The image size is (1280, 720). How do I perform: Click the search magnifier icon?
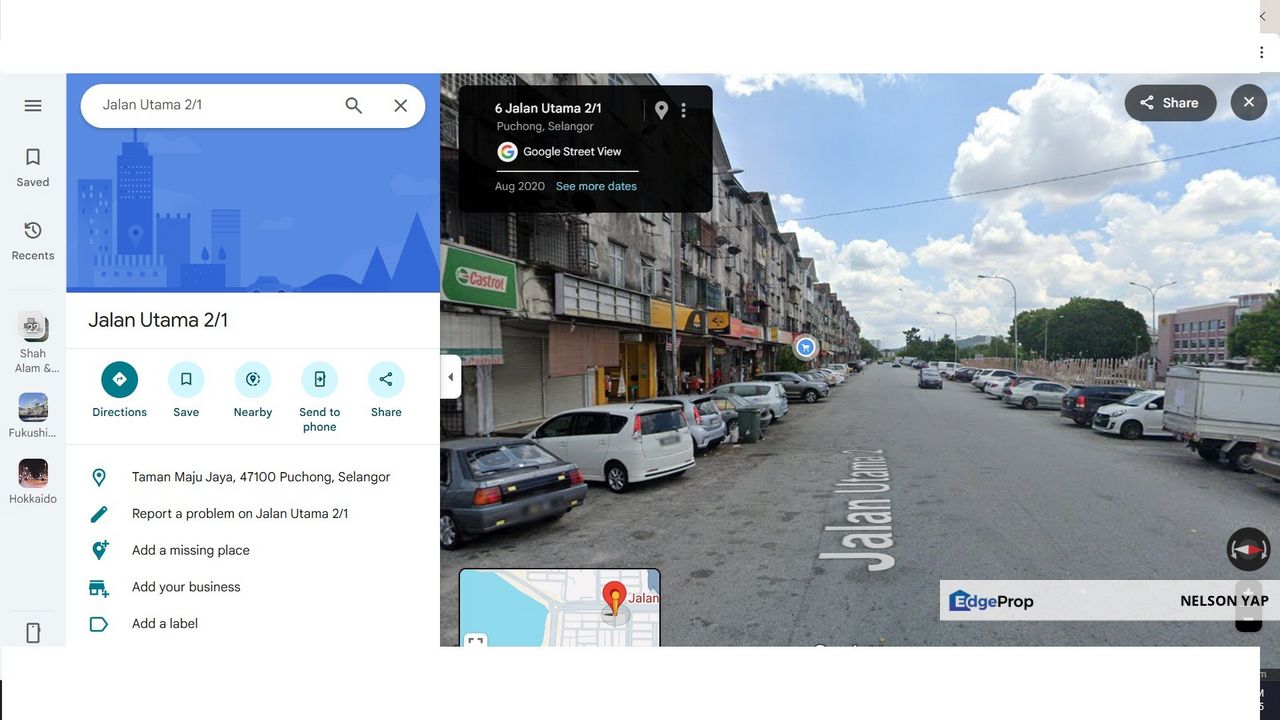[x=353, y=105]
